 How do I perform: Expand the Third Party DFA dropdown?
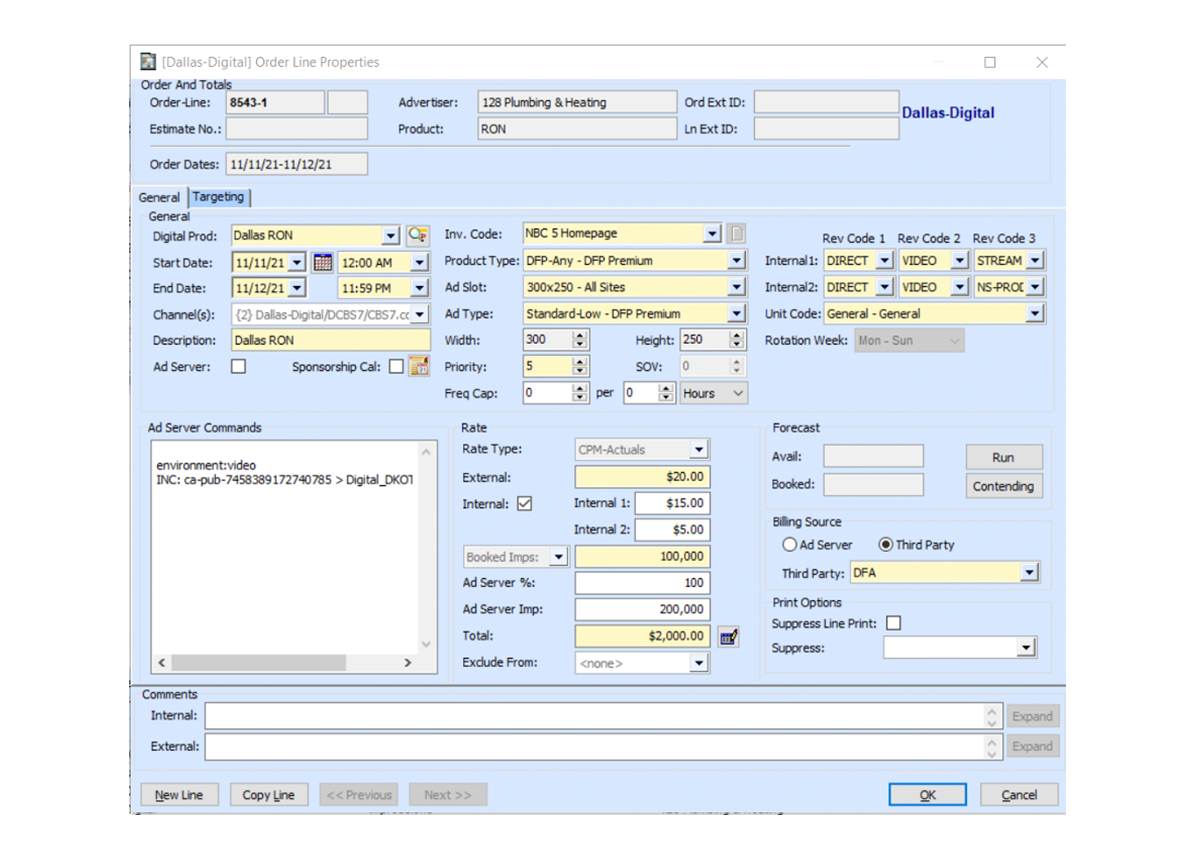tap(1029, 573)
